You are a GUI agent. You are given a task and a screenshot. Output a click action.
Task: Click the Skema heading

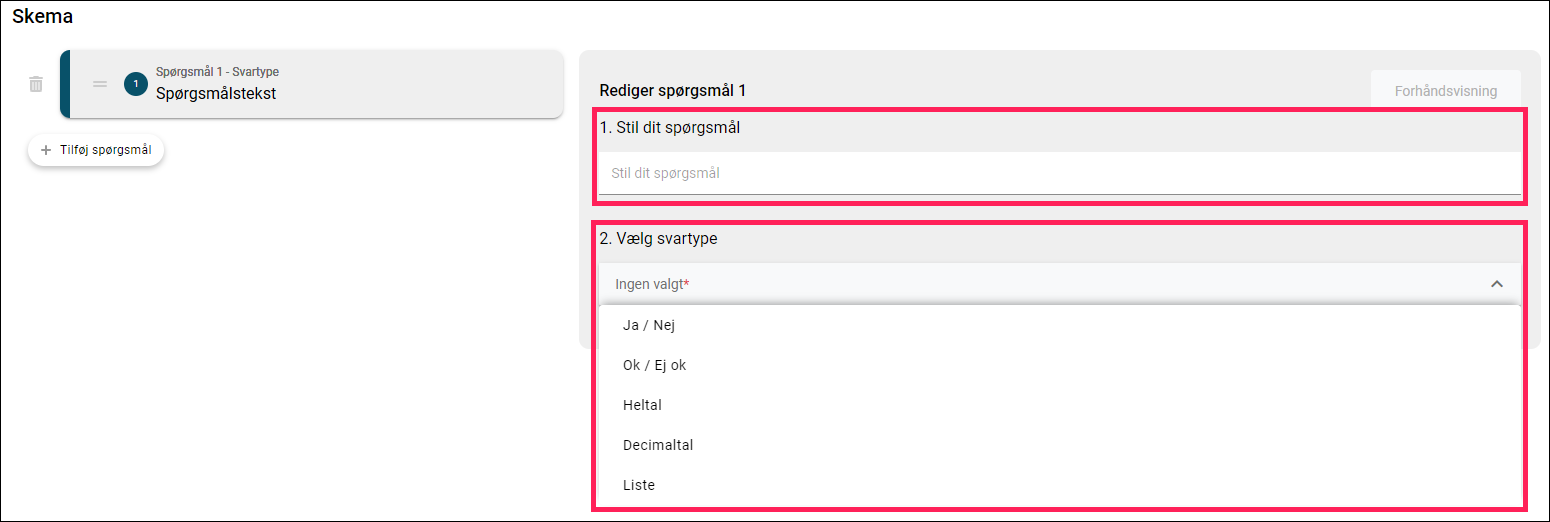[42, 16]
